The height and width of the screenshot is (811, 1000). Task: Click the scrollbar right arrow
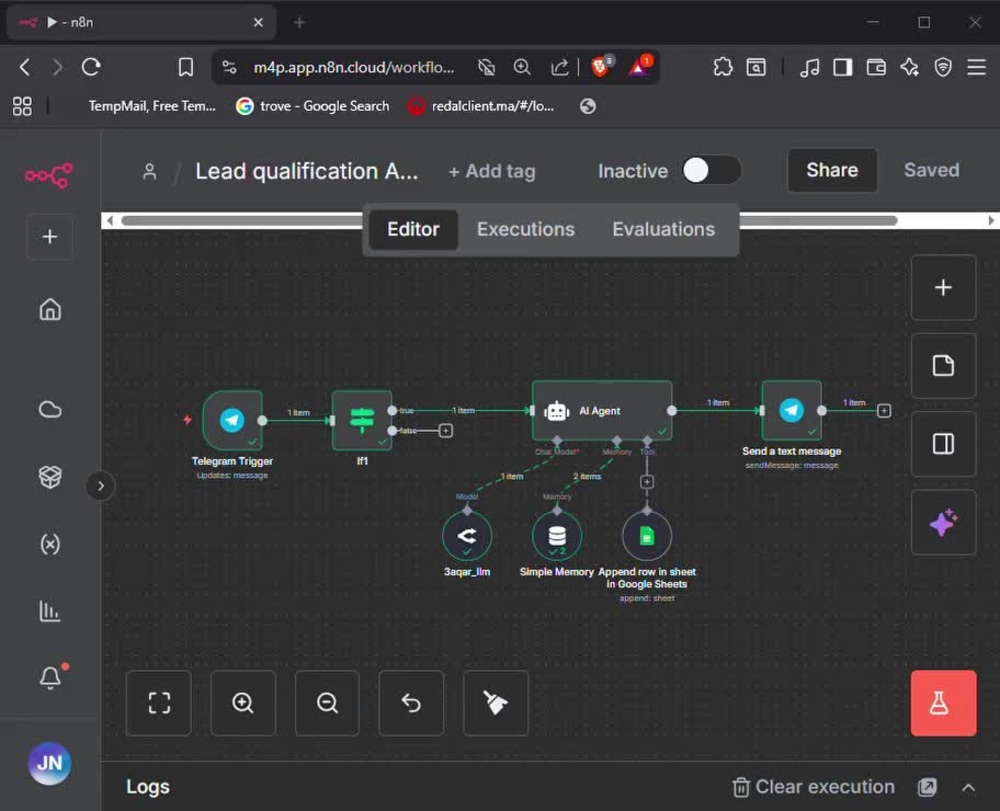tap(990, 221)
